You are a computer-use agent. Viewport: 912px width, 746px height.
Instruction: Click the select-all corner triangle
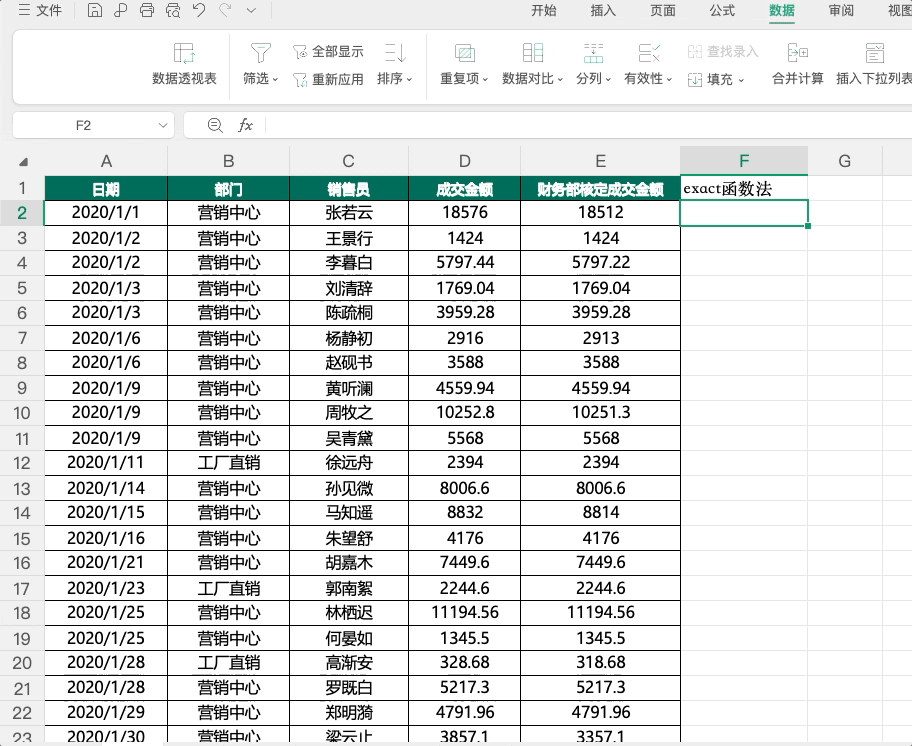tap(23, 162)
